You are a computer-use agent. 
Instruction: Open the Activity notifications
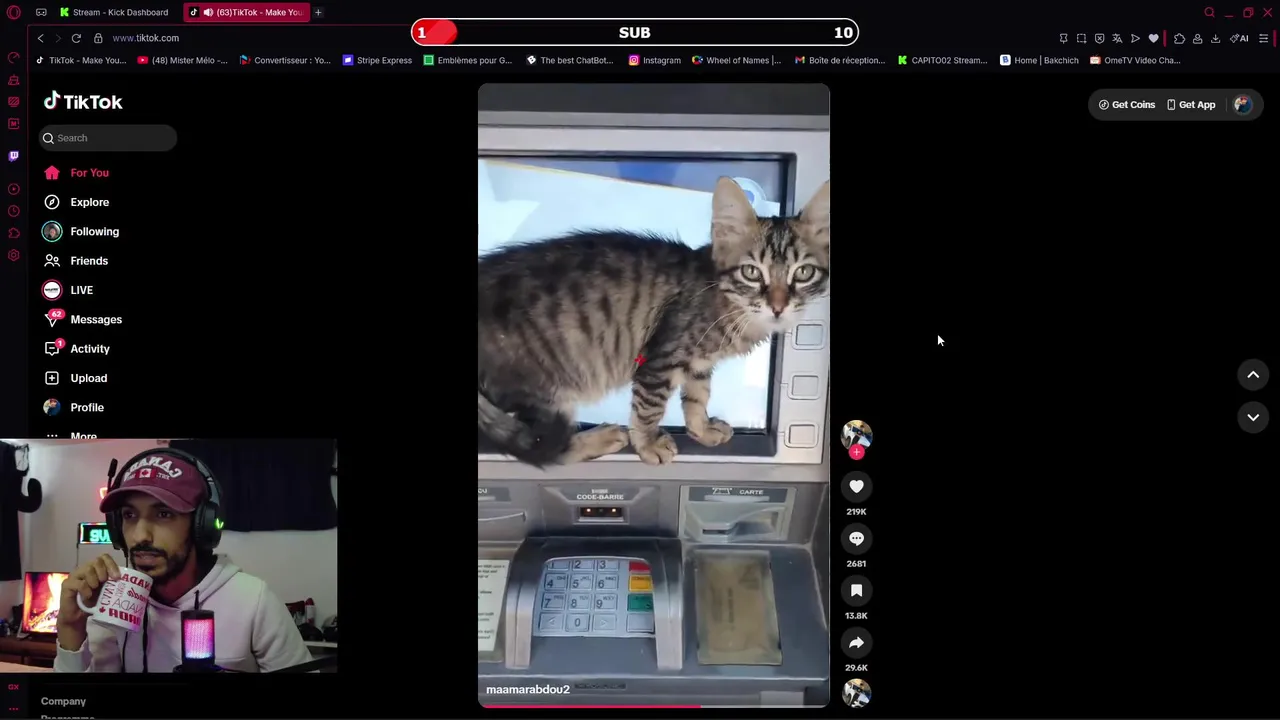coord(76,349)
